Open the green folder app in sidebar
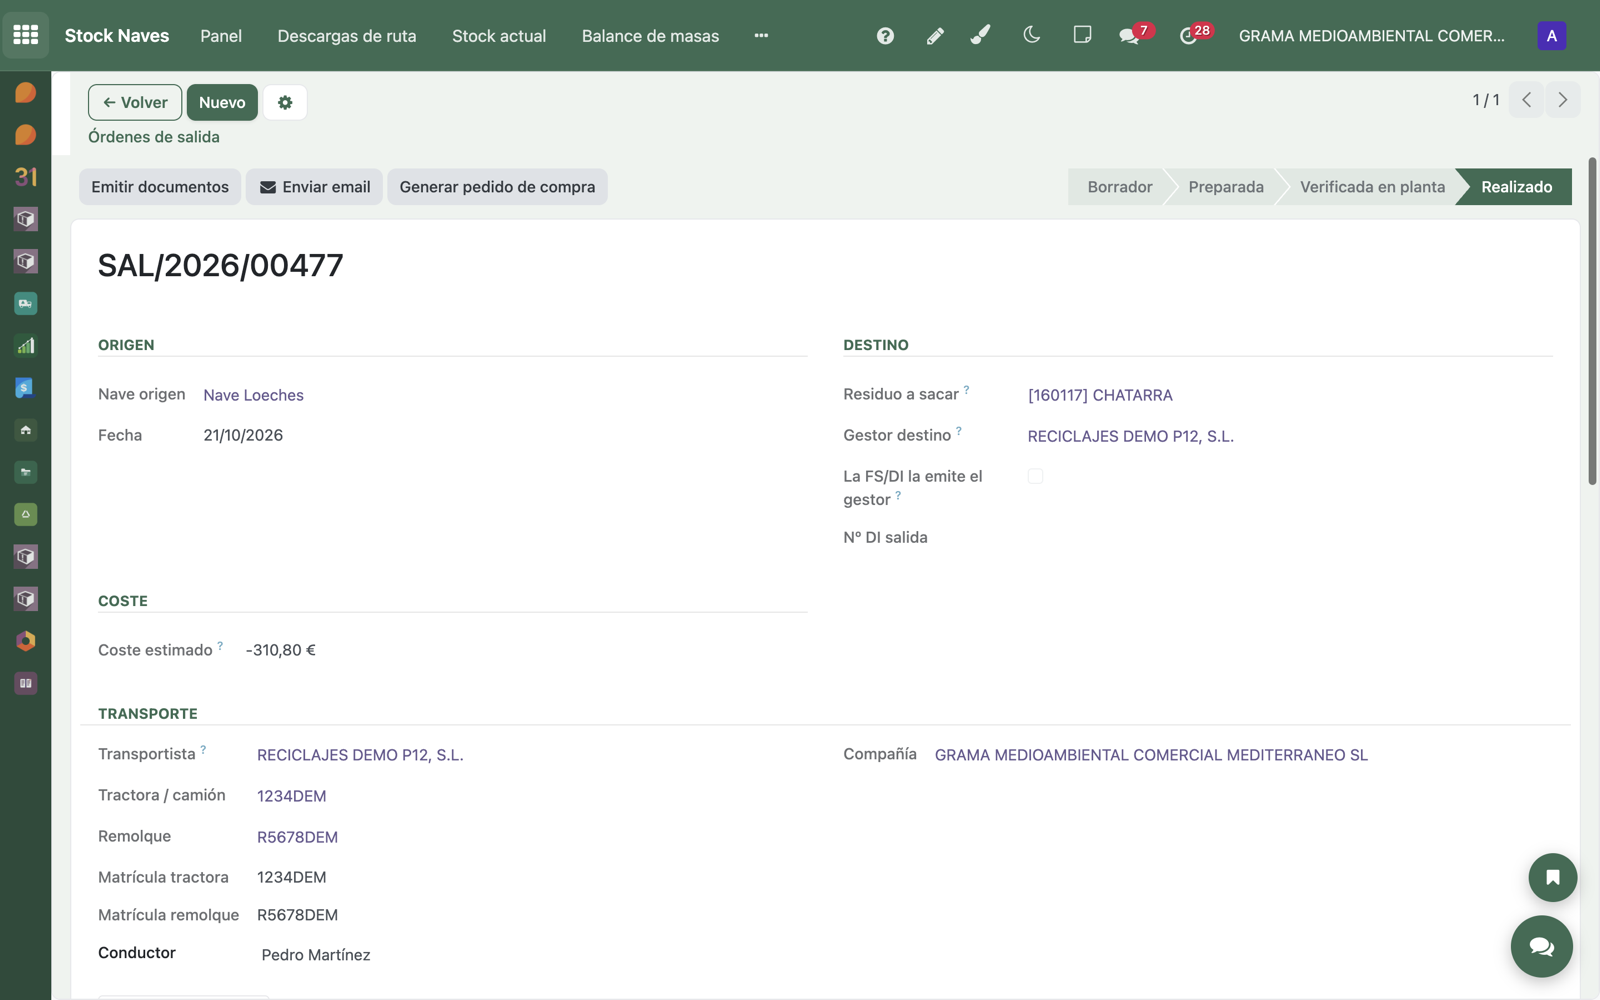This screenshot has width=1600, height=1000. (x=26, y=472)
